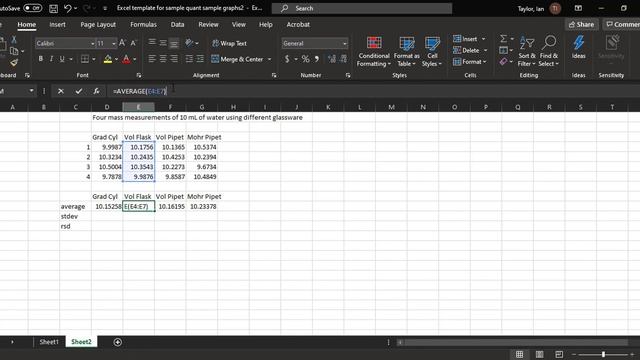Screen dimensions: 640x360
Task: Toggle Italic formatting
Action: coord(51,59)
